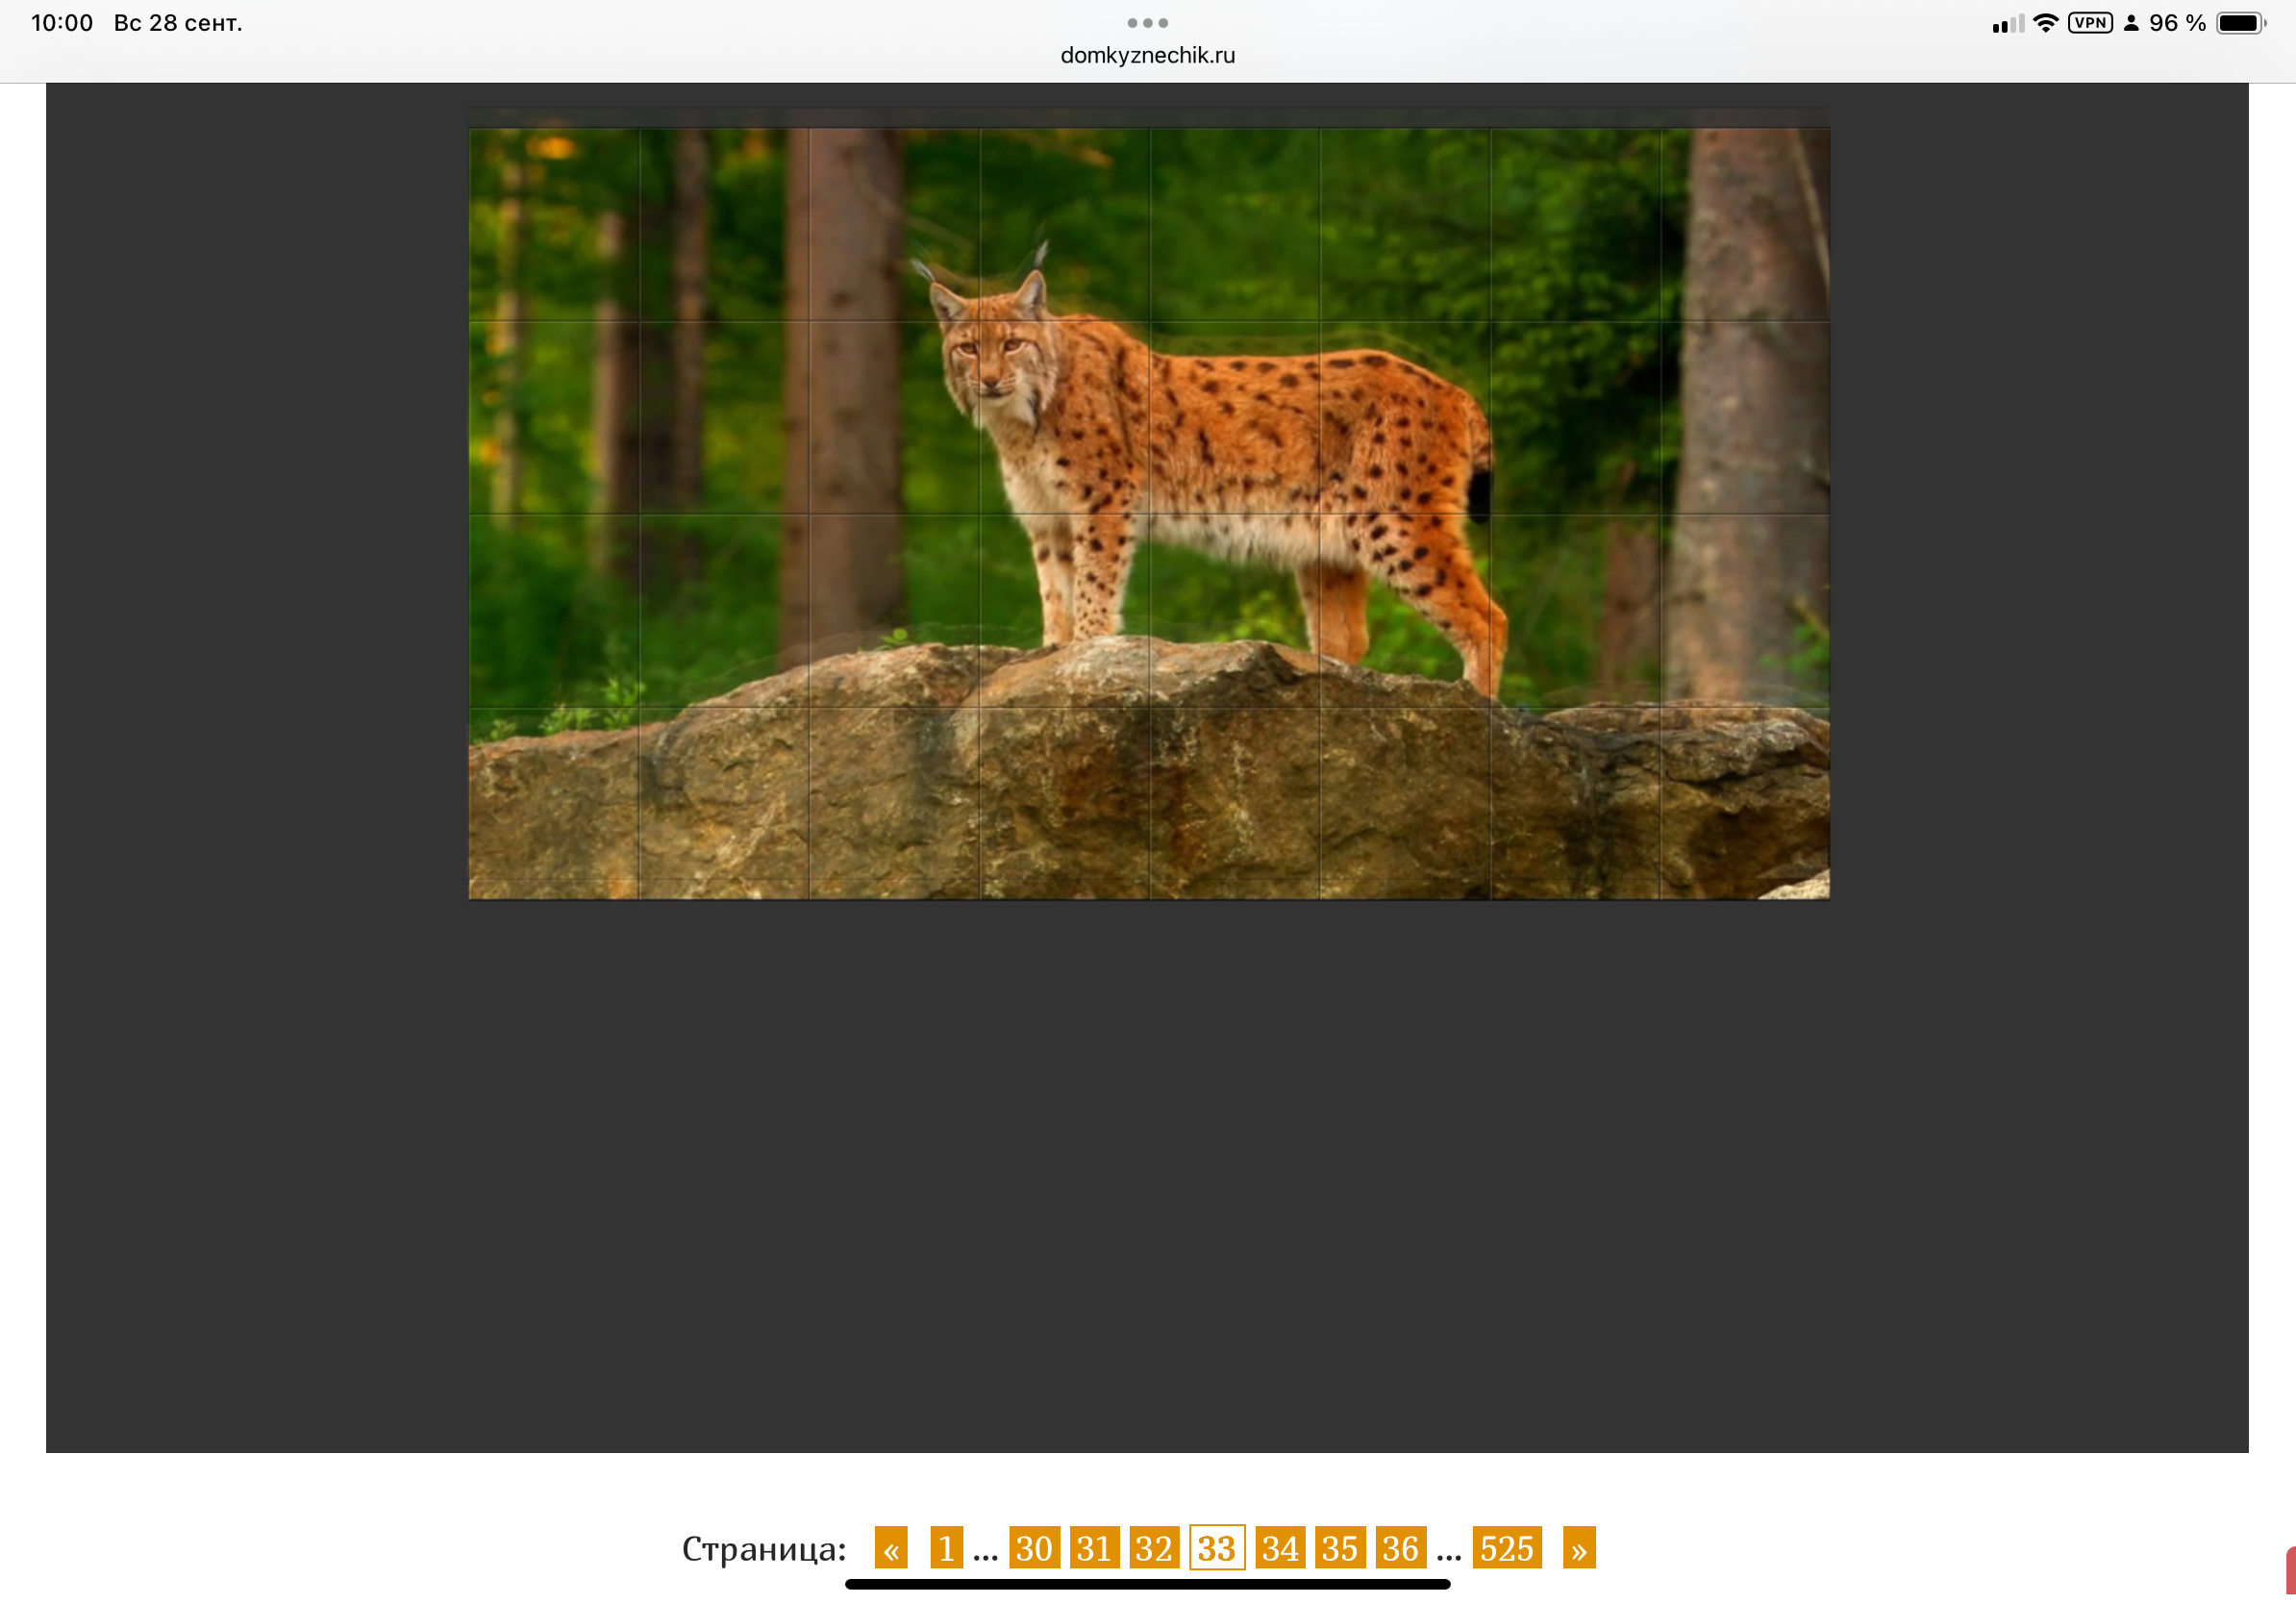Viewport: 2296px width, 1604px height.
Task: Jump to last page 525
Action: 1506,1548
